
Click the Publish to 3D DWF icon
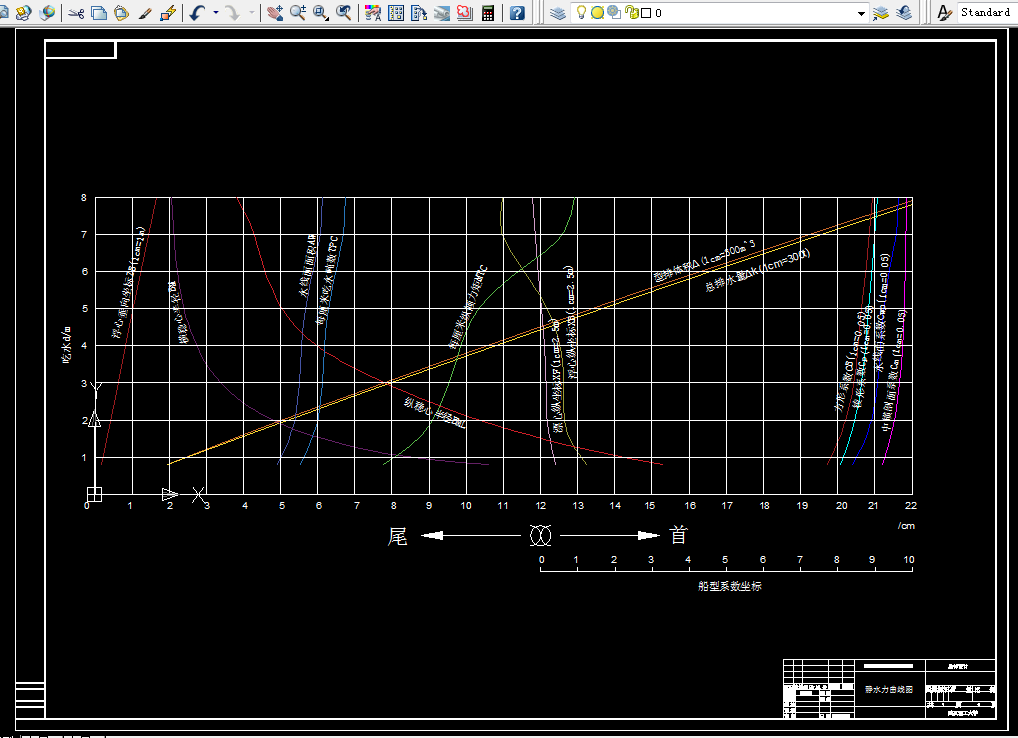tap(47, 12)
